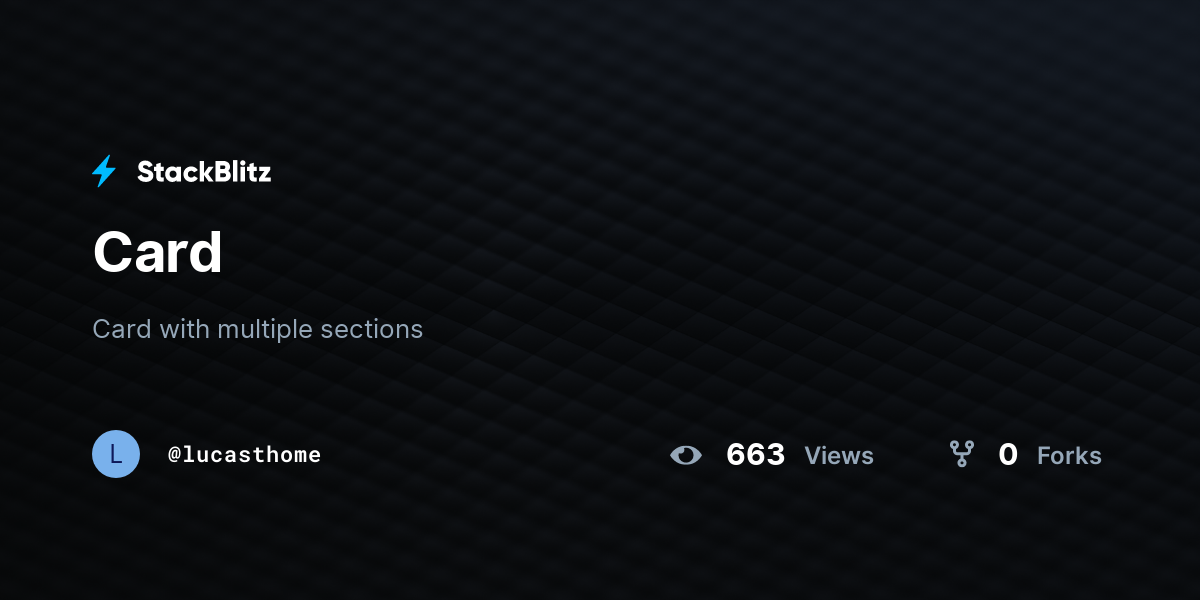Screen dimensions: 1200x600
Task: Click the Views label
Action: [x=839, y=456]
